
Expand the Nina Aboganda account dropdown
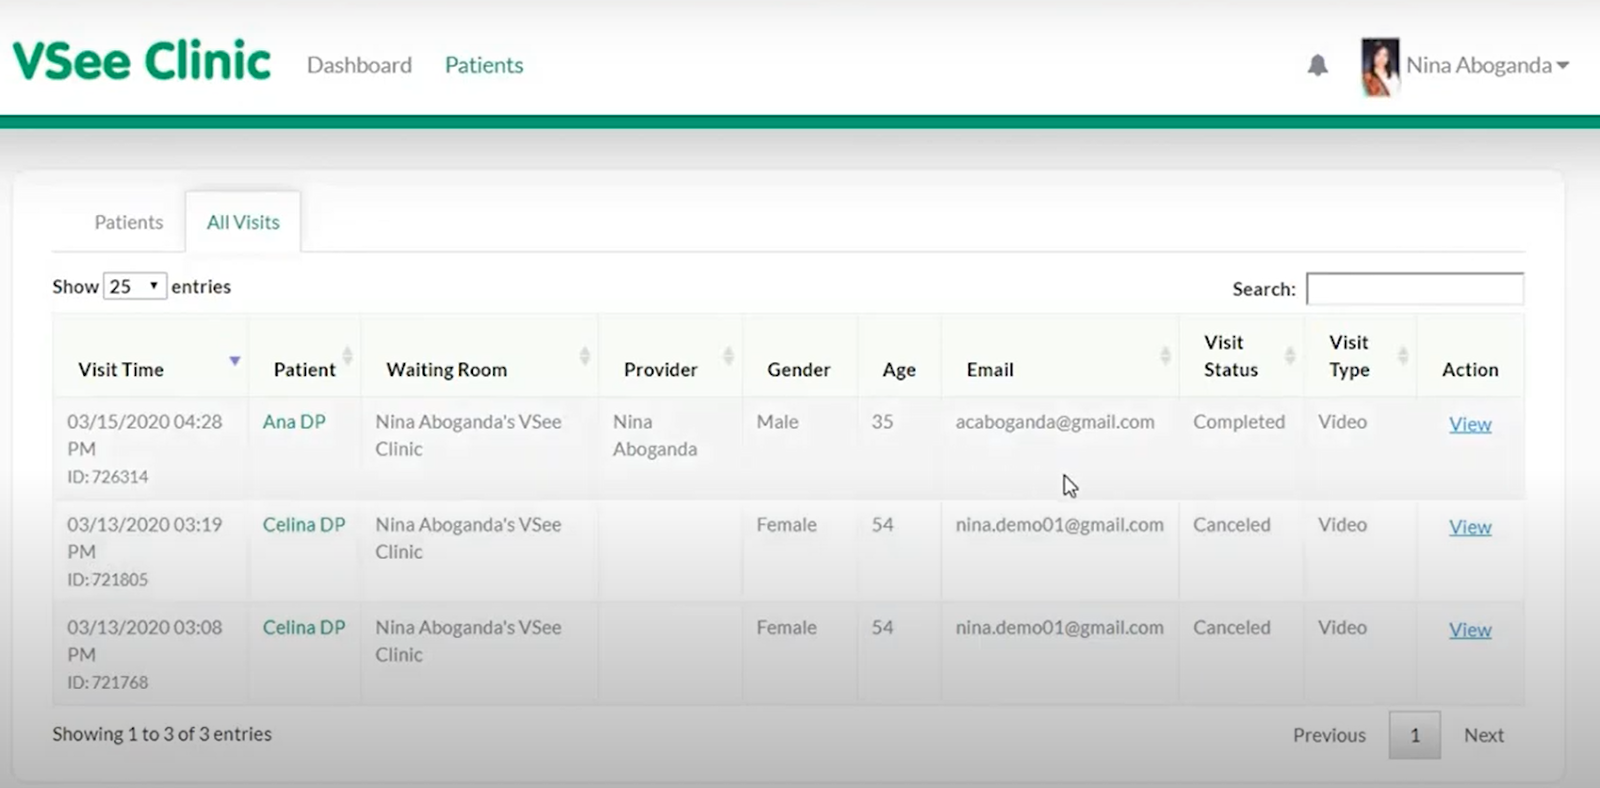[1487, 66]
